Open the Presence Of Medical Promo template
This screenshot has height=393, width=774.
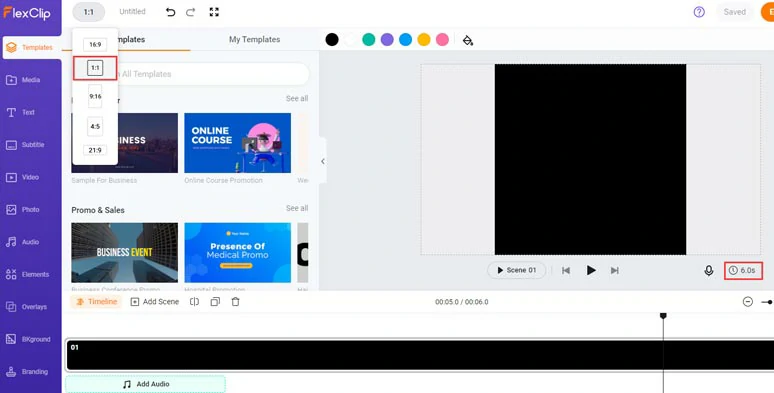click(x=237, y=252)
